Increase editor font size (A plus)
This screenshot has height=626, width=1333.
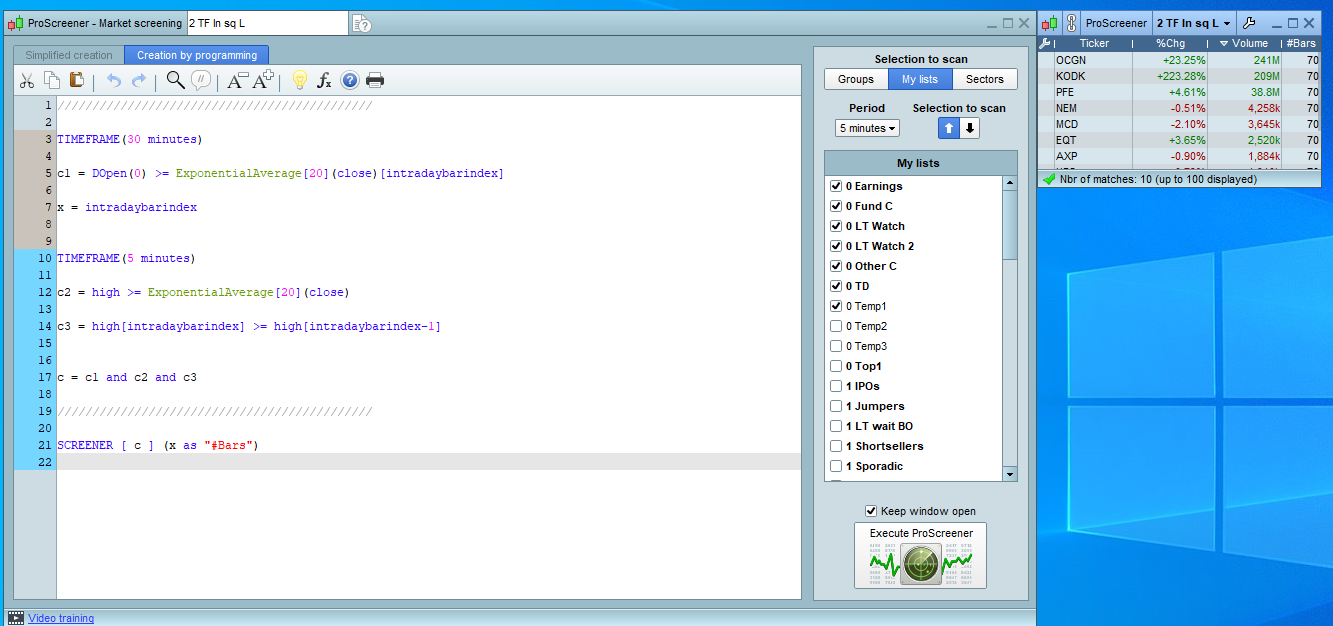click(x=264, y=81)
